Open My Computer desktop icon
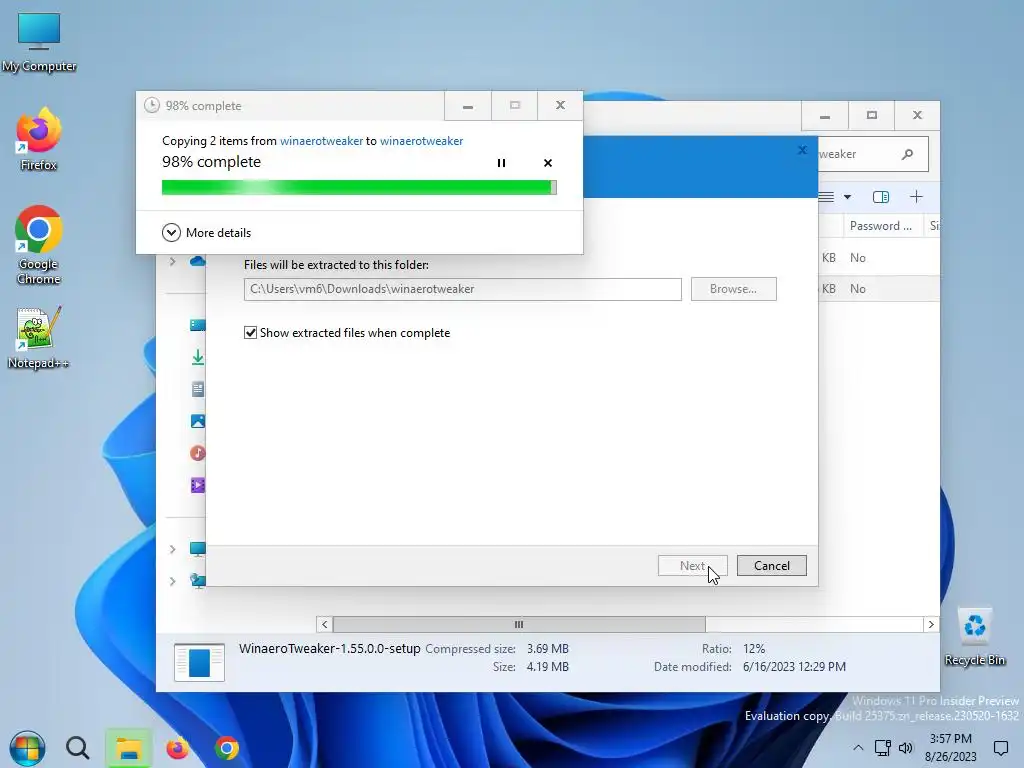1024x768 pixels. 39,42
